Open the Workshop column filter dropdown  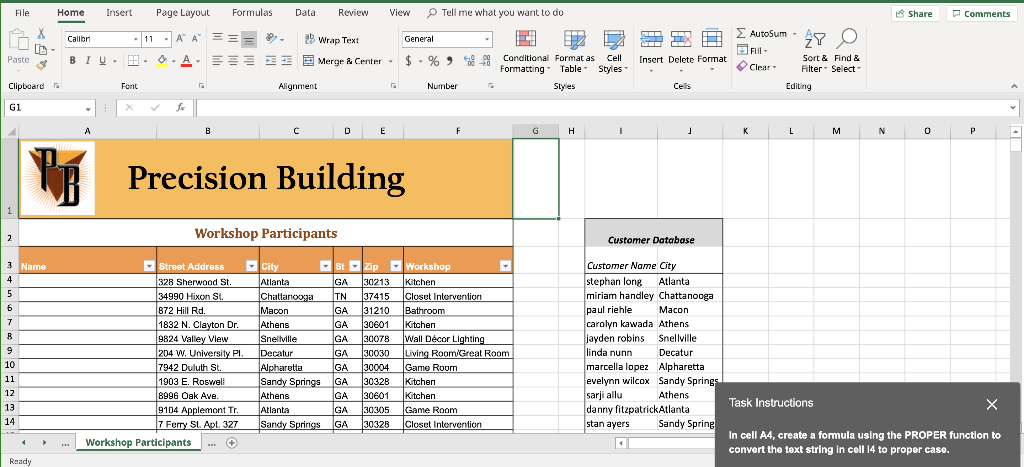click(505, 266)
